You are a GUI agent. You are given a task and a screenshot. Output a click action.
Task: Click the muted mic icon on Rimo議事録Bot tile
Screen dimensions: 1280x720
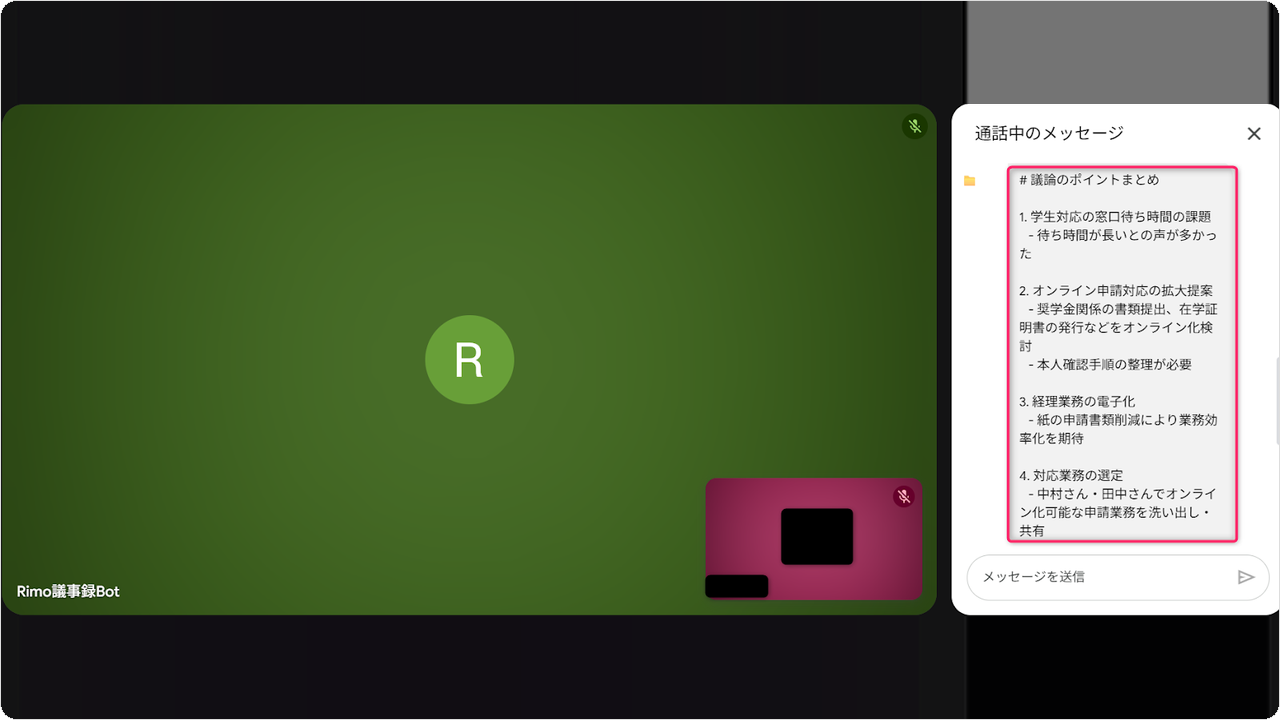pos(914,127)
